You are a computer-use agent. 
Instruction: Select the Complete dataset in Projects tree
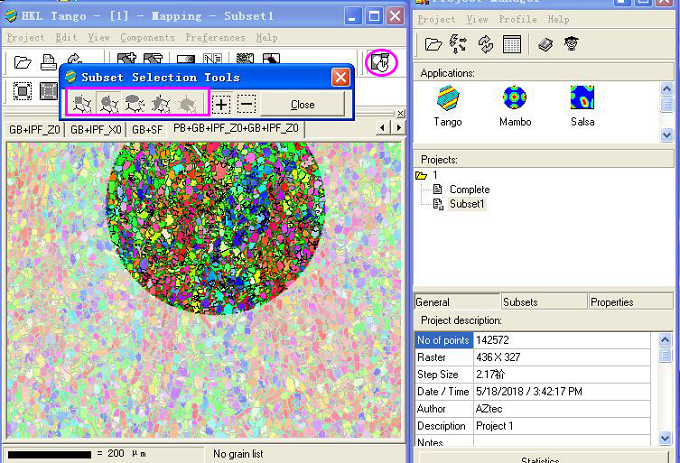(469, 189)
